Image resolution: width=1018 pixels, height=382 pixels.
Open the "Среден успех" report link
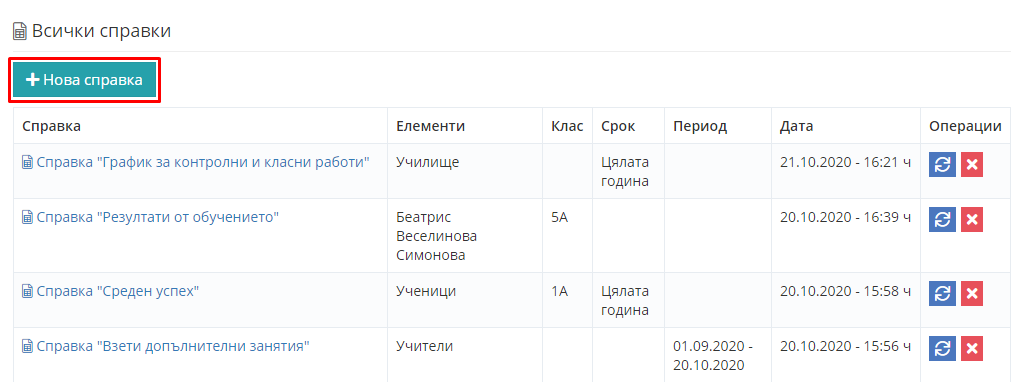117,291
